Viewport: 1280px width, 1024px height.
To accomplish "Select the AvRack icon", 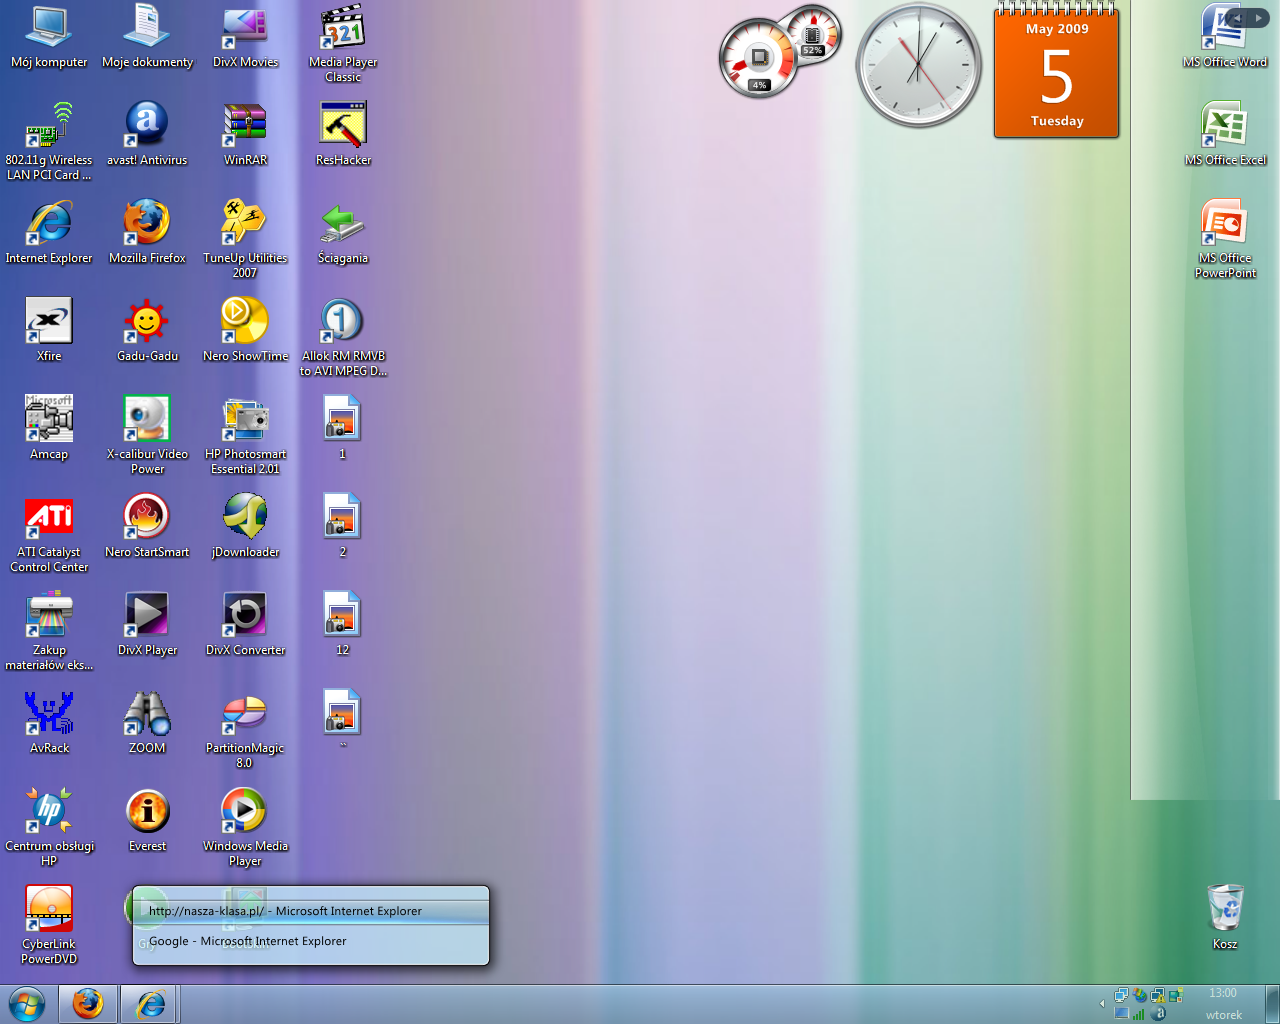I will [49, 722].
